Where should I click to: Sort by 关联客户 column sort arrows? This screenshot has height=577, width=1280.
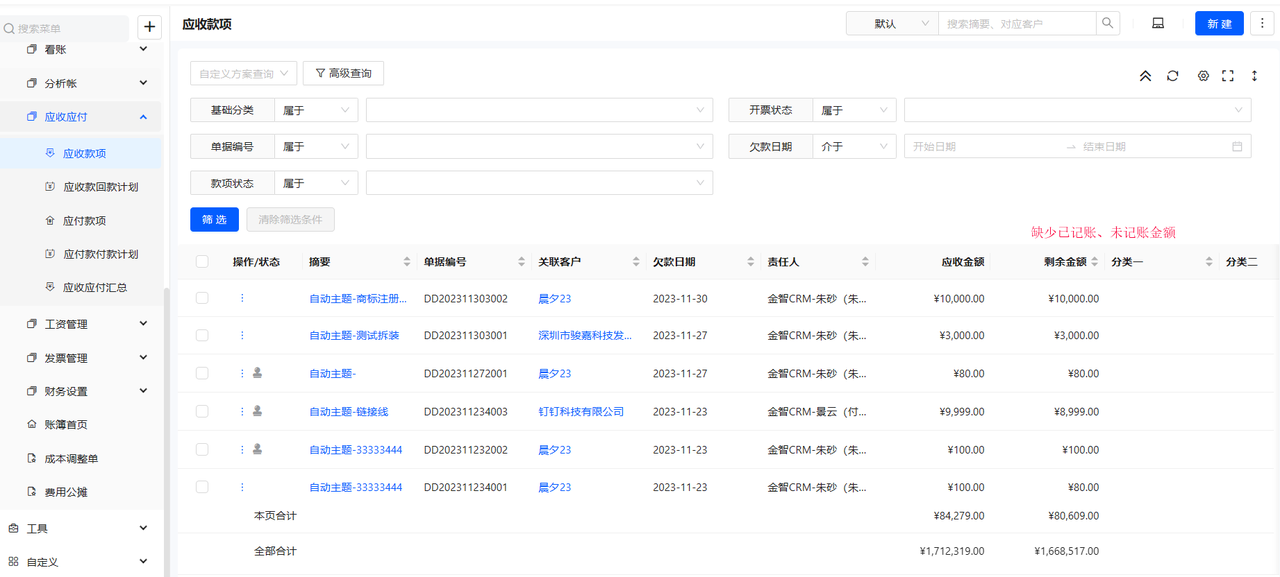tap(637, 262)
